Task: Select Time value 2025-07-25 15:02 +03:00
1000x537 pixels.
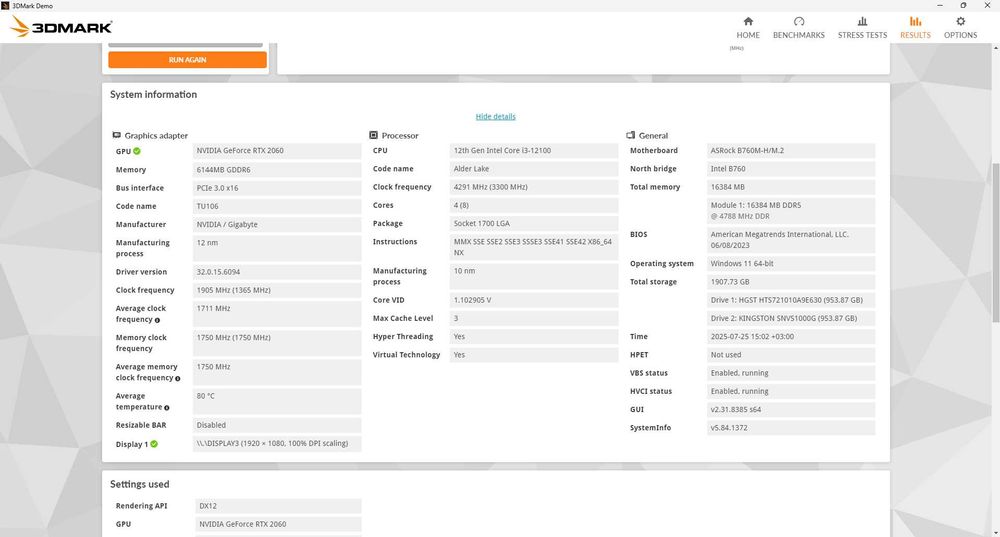Action: [791, 336]
